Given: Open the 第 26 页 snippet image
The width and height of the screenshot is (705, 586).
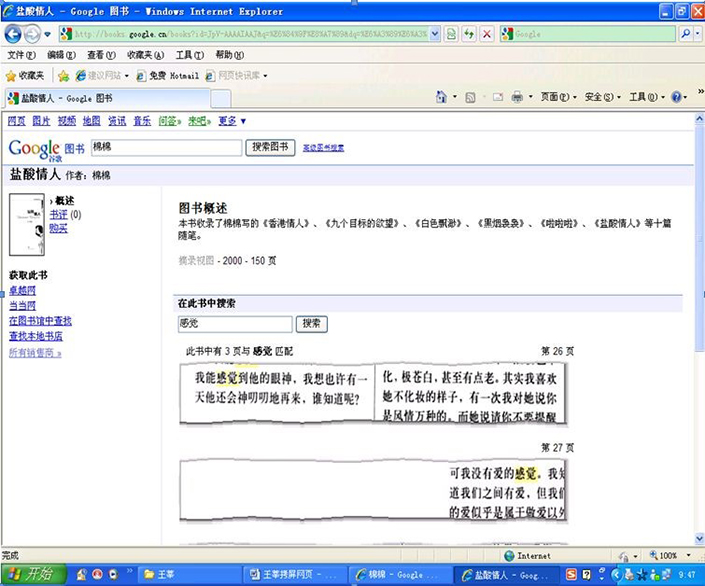Looking at the screenshot, I should (373, 393).
